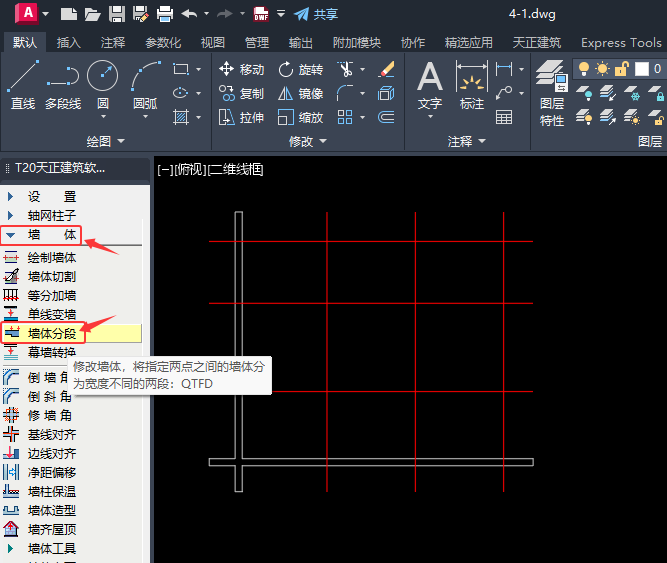Click the Rectangle tool icon

[181, 69]
